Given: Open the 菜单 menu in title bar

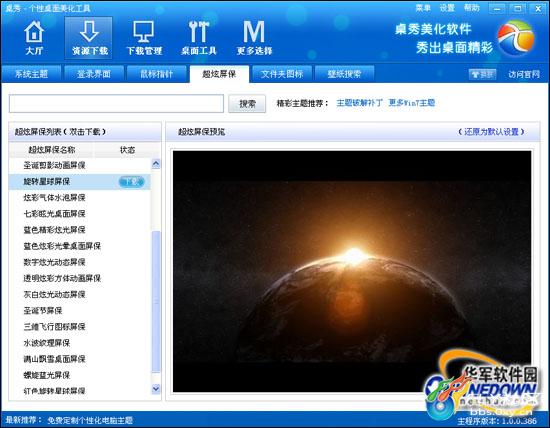Looking at the screenshot, I should click(x=423, y=8).
